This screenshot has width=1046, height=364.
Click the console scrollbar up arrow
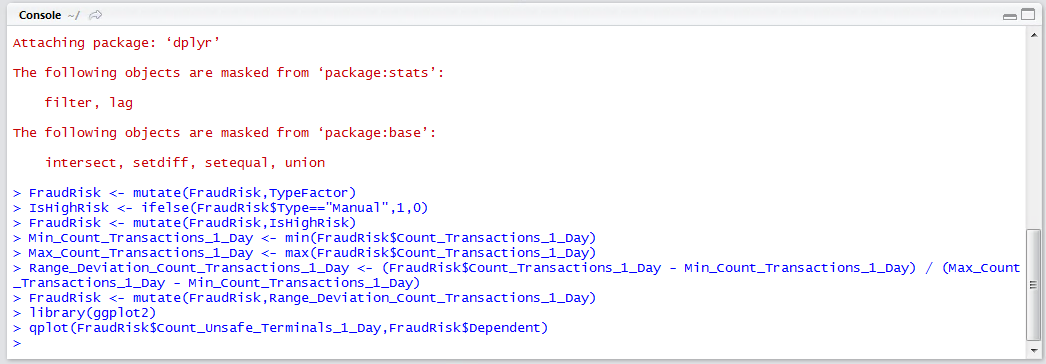pos(1033,35)
